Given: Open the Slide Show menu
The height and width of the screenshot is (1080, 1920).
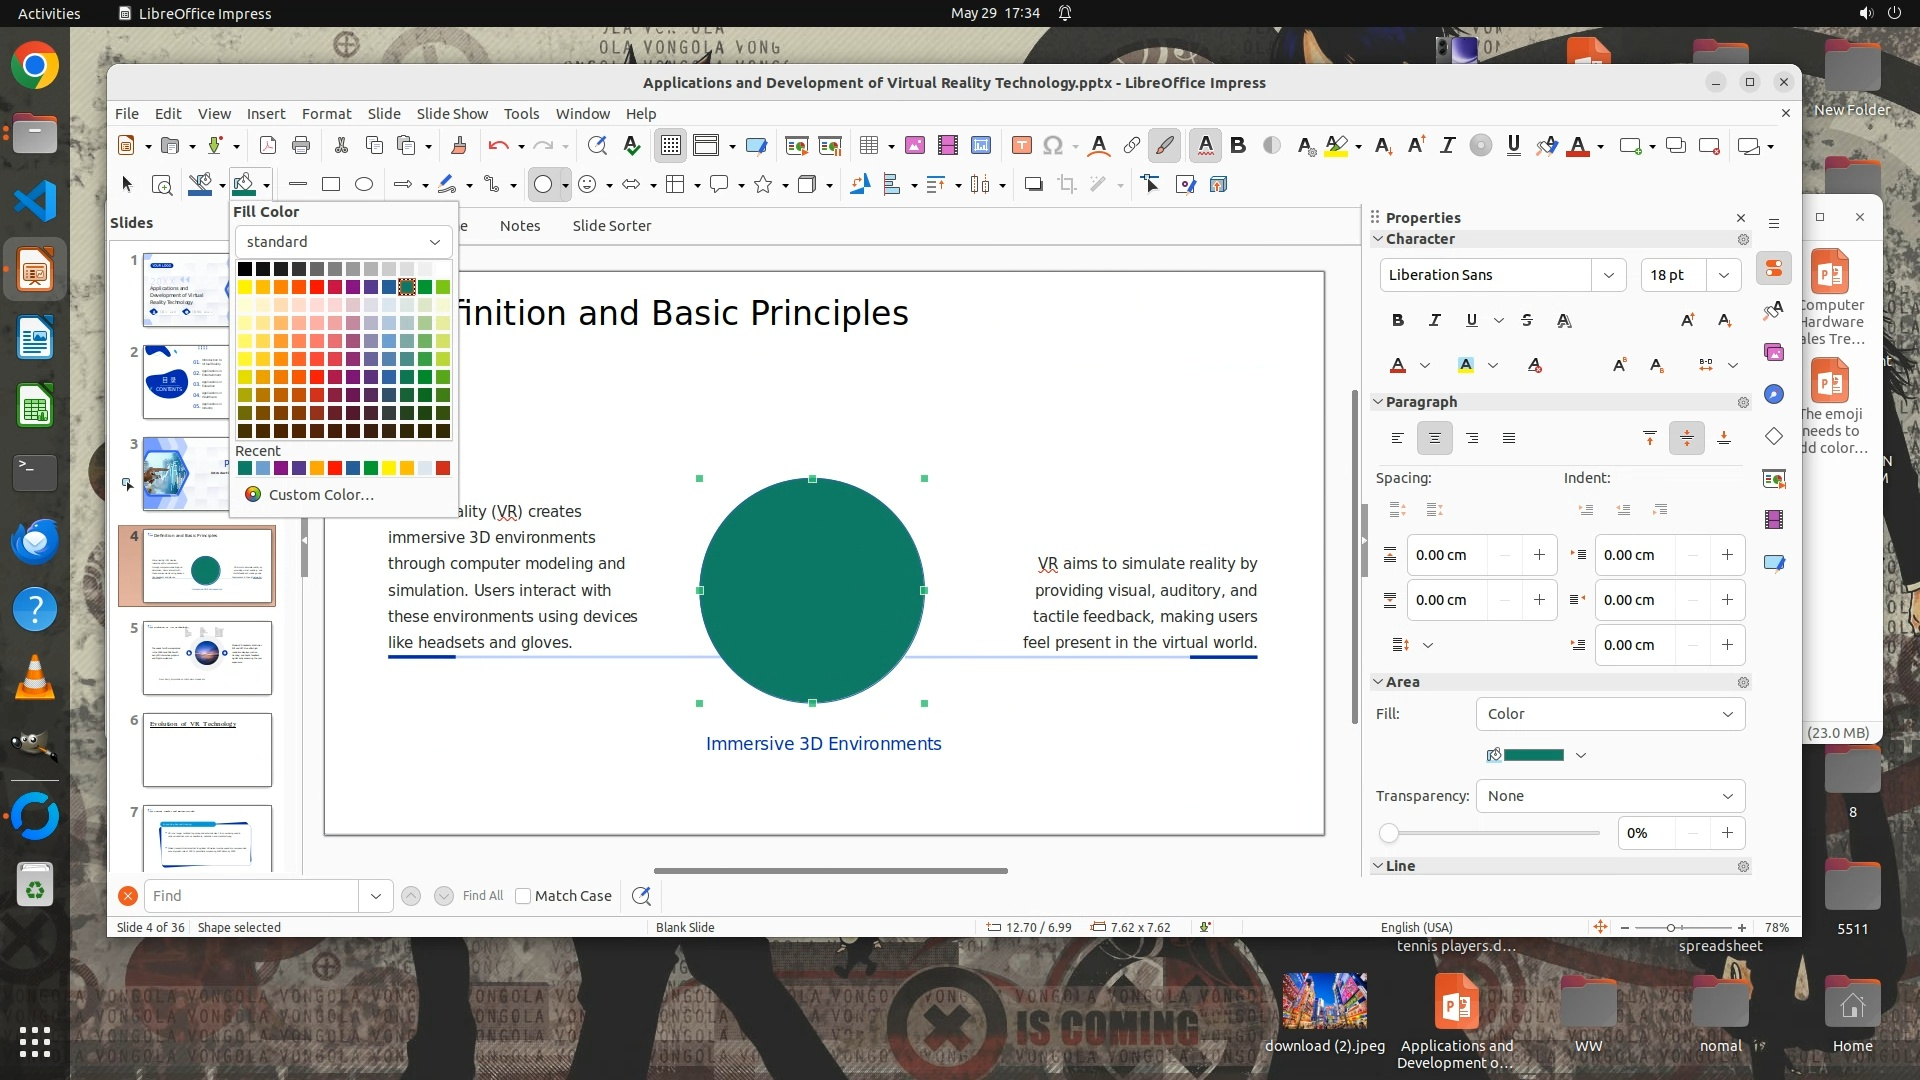Looking at the screenshot, I should [x=452, y=114].
